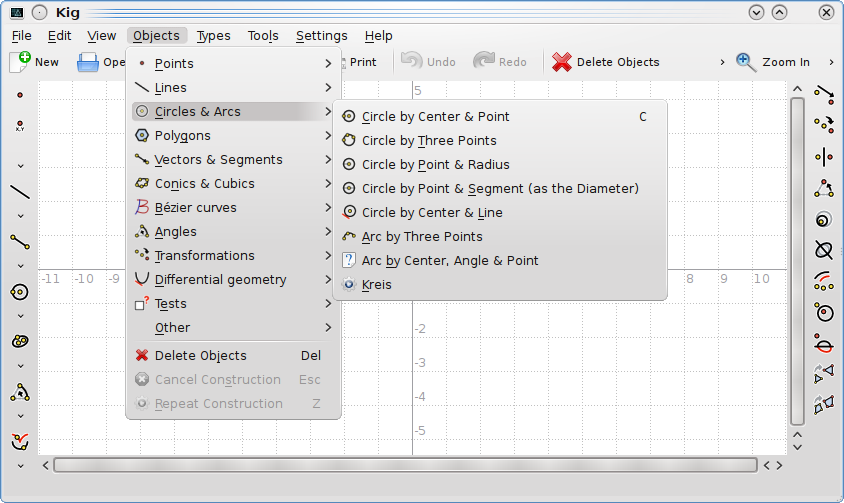Expand hidden view toolbar items after Zoom In

[x=832, y=62]
